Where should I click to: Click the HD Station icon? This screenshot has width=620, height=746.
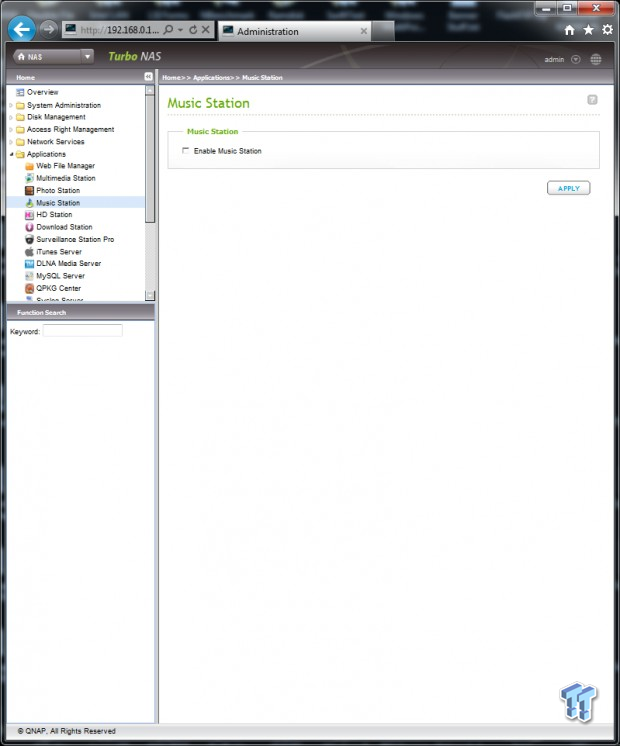(30, 215)
